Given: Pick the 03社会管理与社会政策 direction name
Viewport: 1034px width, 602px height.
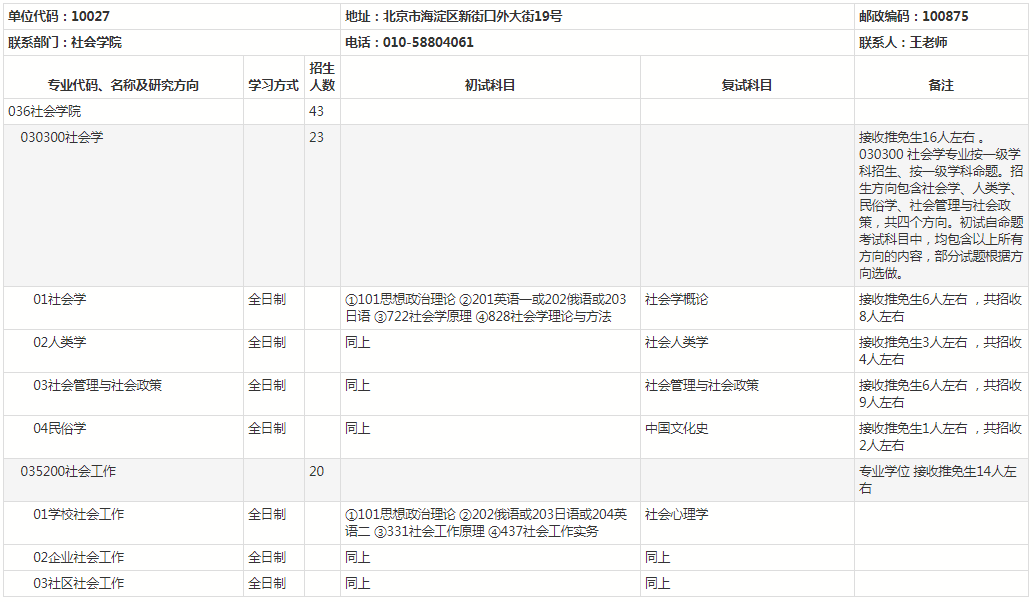Looking at the screenshot, I should coord(97,385).
